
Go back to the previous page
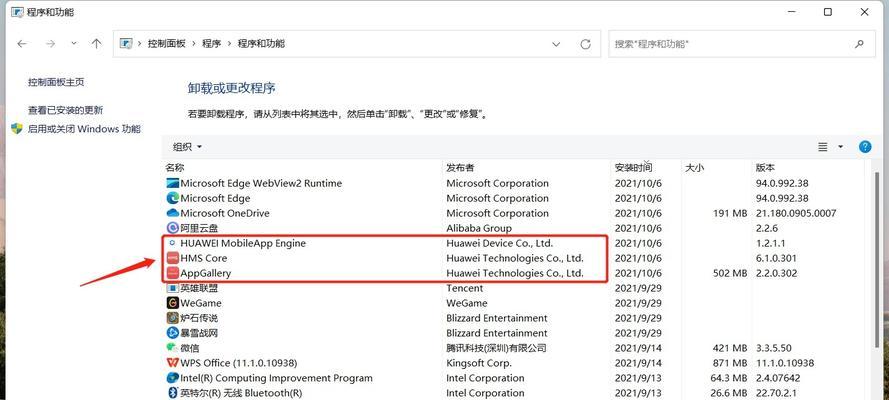click(x=22, y=44)
